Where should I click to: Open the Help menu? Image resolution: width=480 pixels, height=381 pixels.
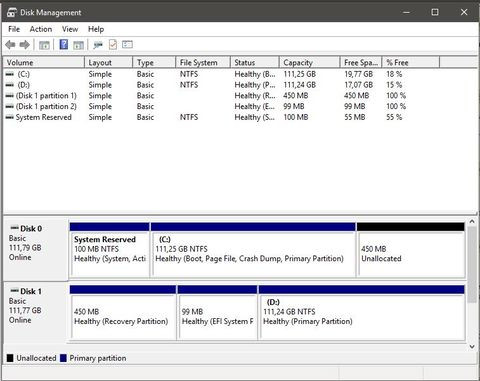tap(96, 29)
